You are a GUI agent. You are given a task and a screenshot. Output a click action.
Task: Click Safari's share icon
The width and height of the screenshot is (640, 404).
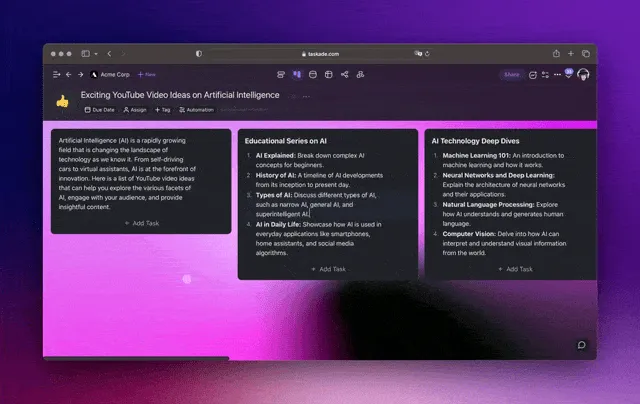tap(556, 53)
